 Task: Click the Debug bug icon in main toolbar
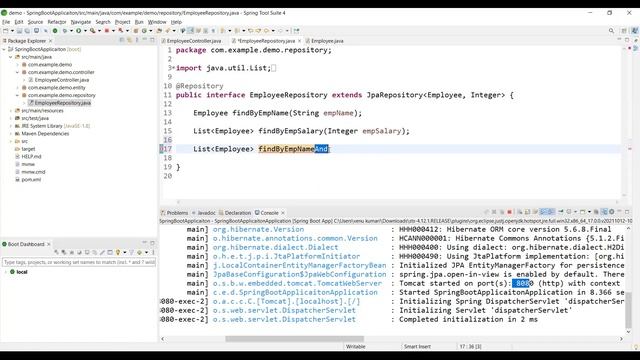[x=64, y=31]
